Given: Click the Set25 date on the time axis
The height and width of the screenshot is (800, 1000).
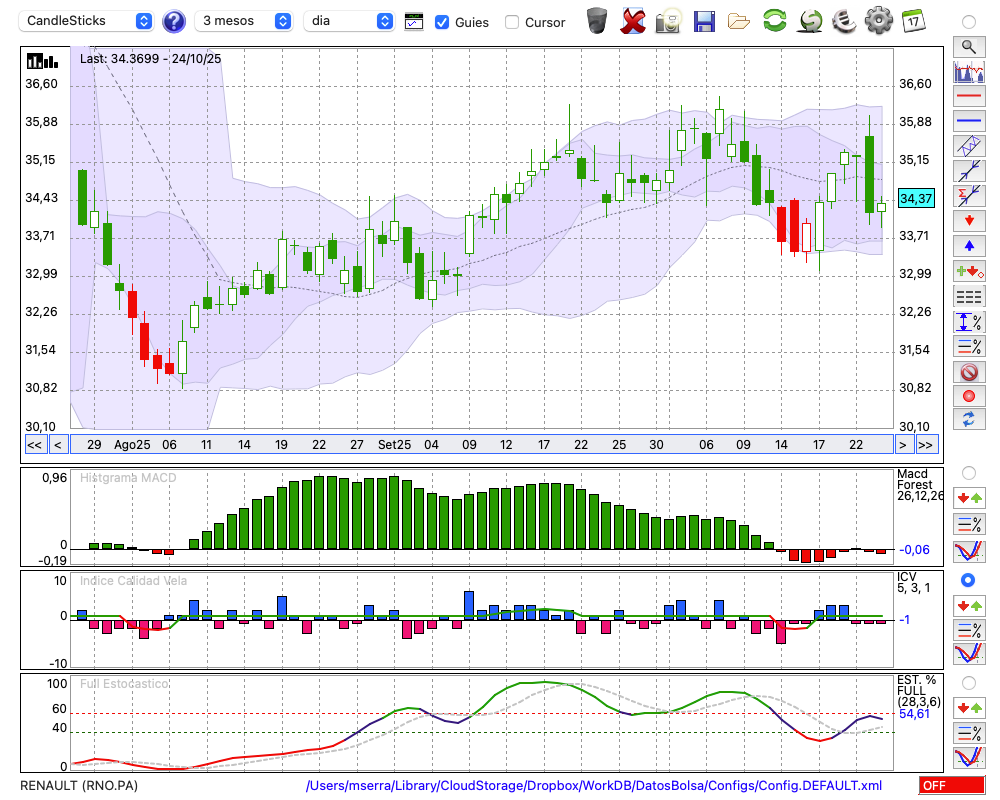Looking at the screenshot, I should click(x=394, y=445).
